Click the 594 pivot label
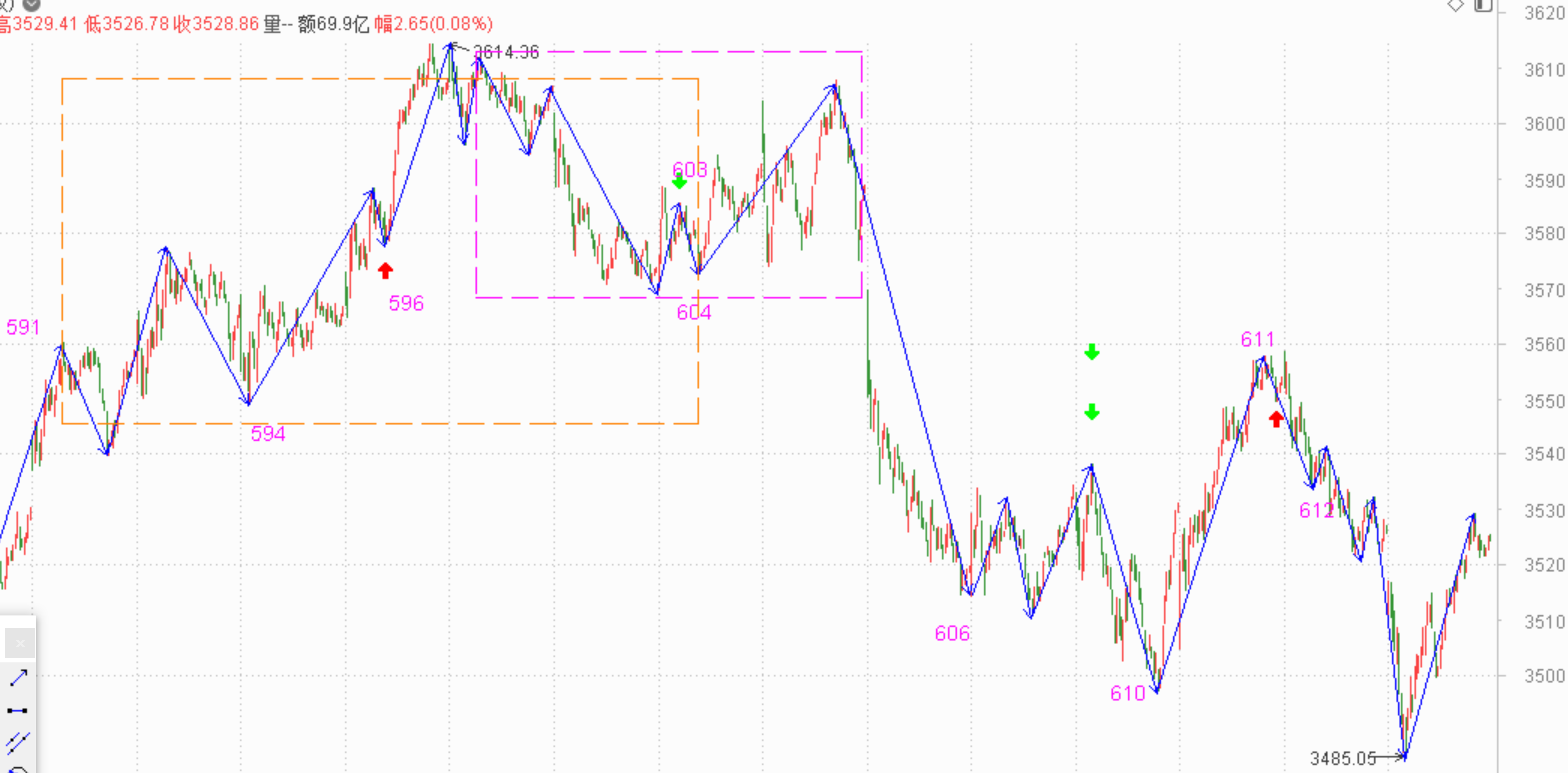 268,434
